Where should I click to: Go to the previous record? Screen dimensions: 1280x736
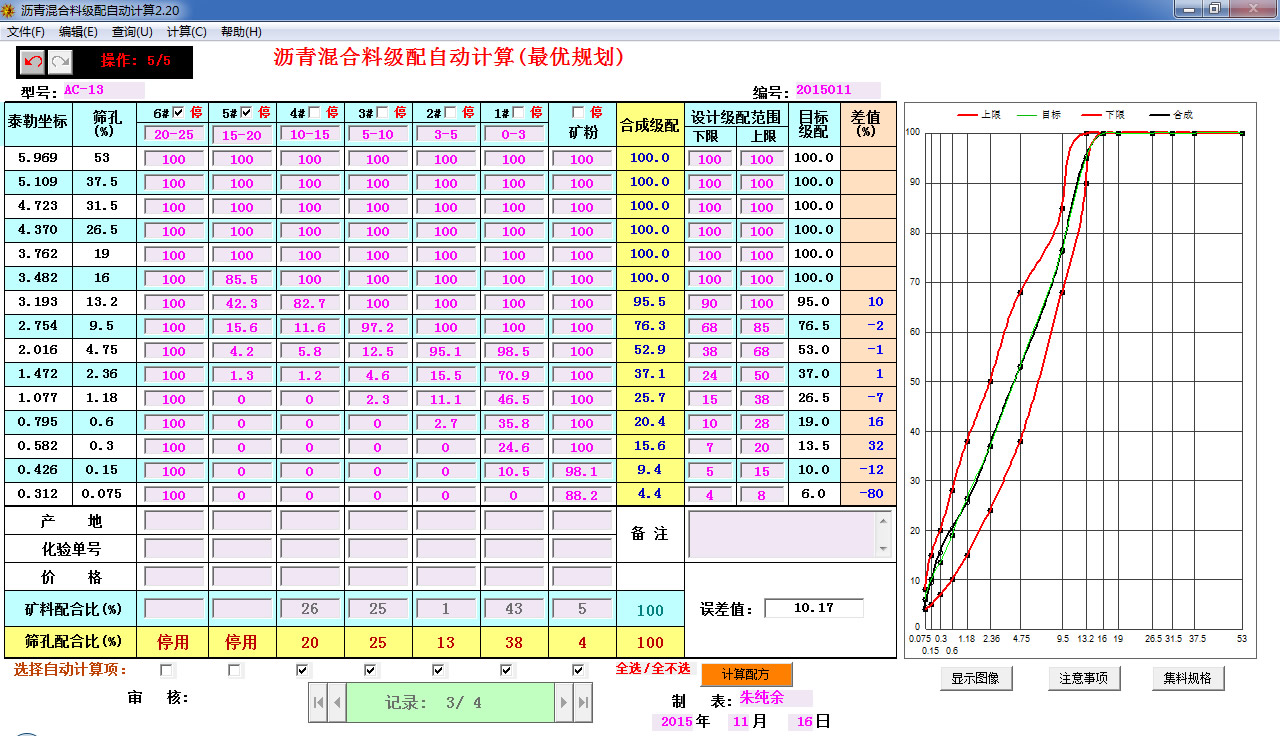click(337, 703)
